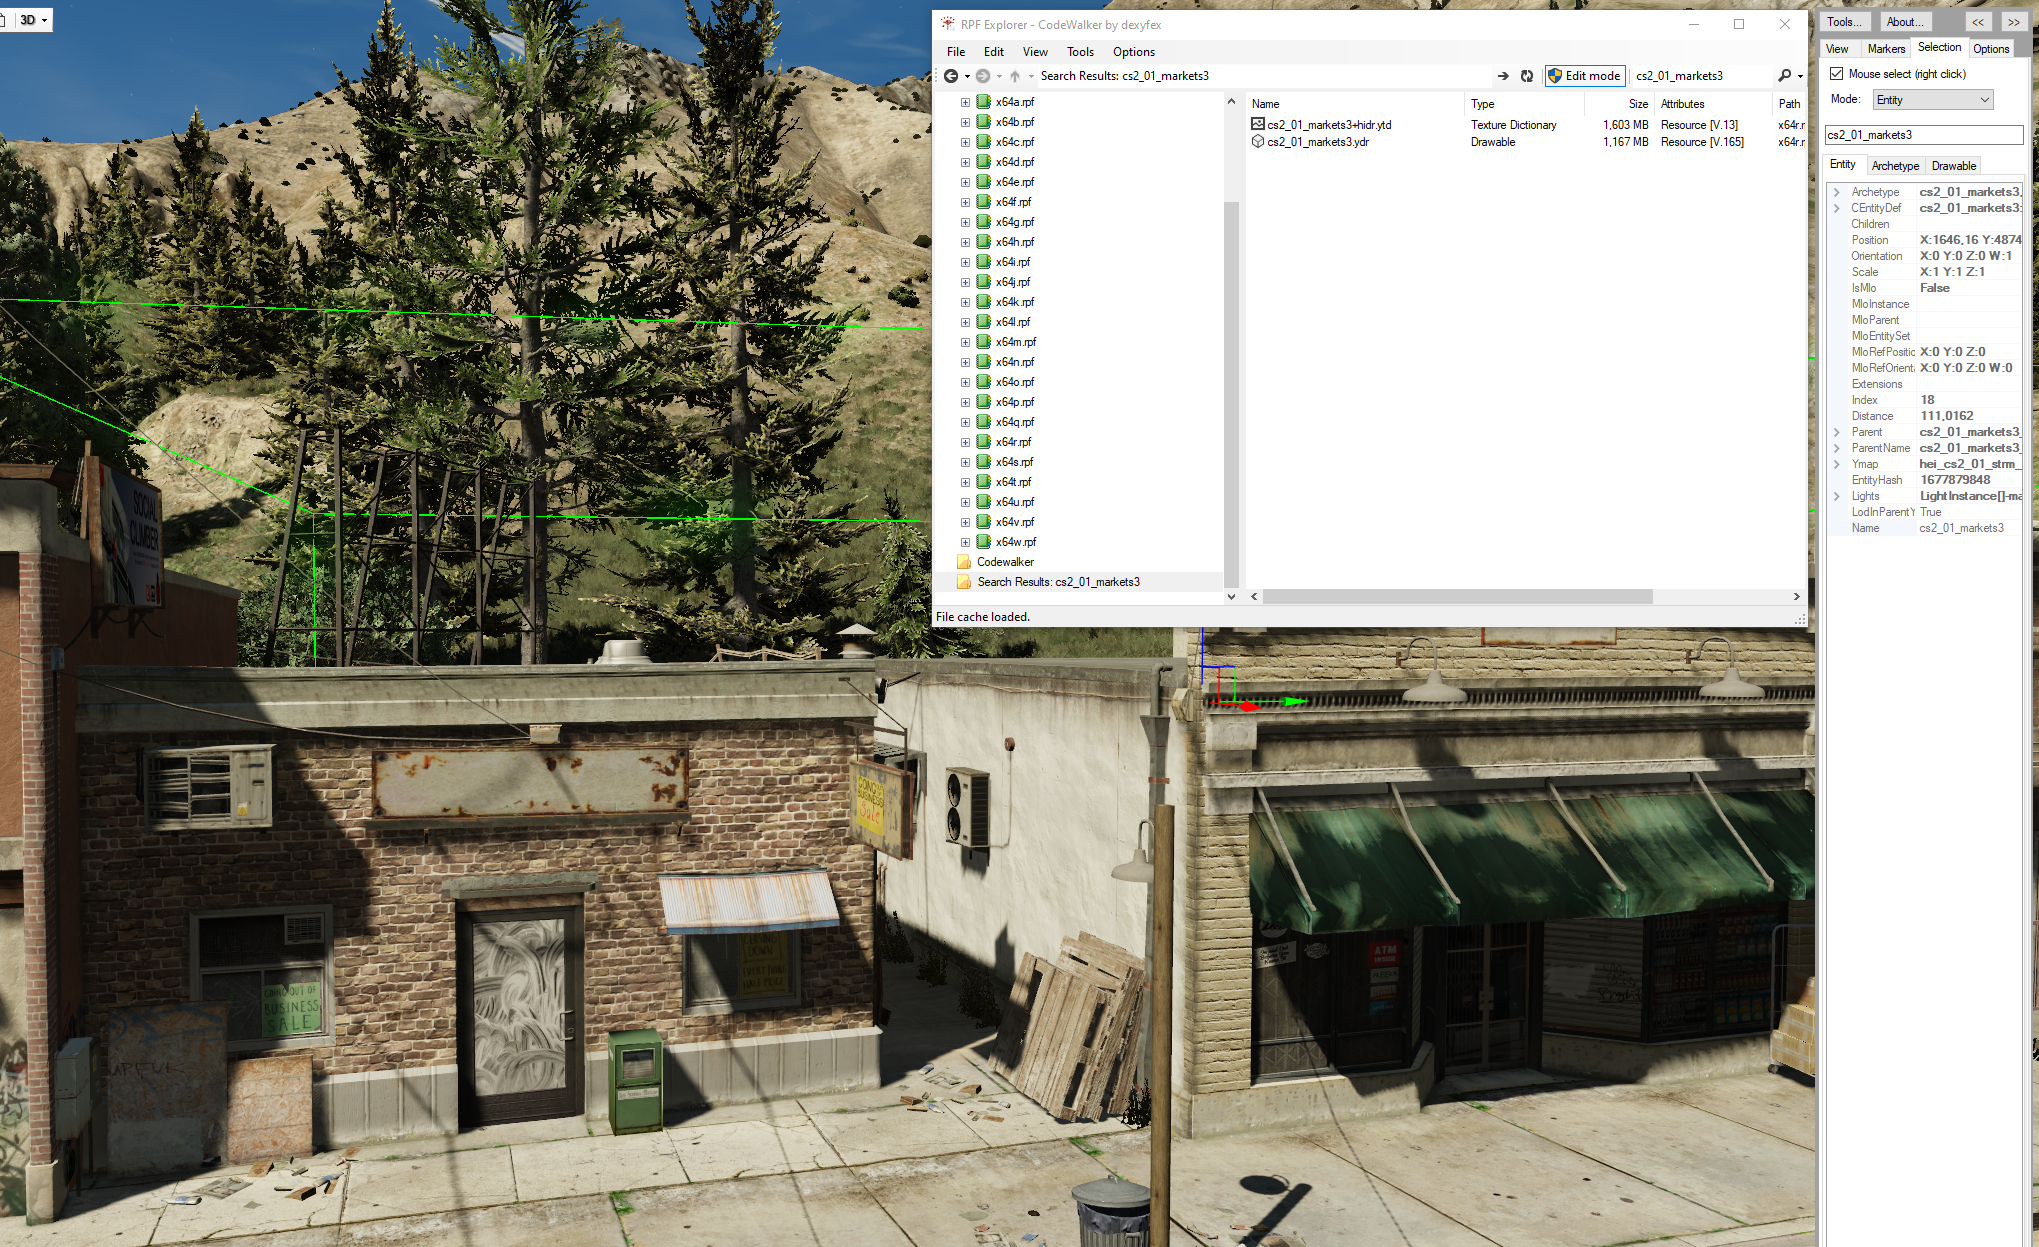
Task: Click the Tools... button
Action: [x=1843, y=22]
